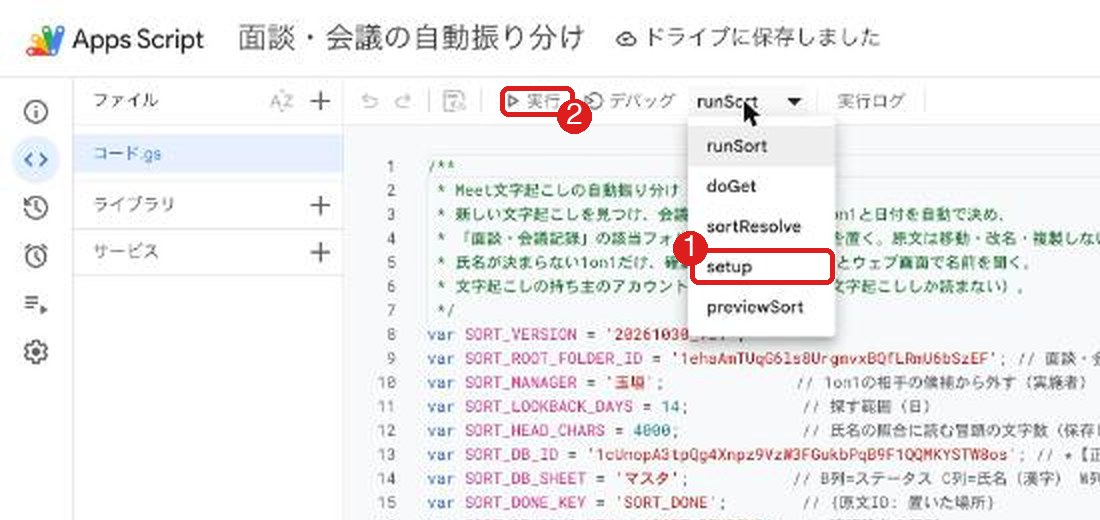Click code line with SORT_DB_ID

[763, 454]
